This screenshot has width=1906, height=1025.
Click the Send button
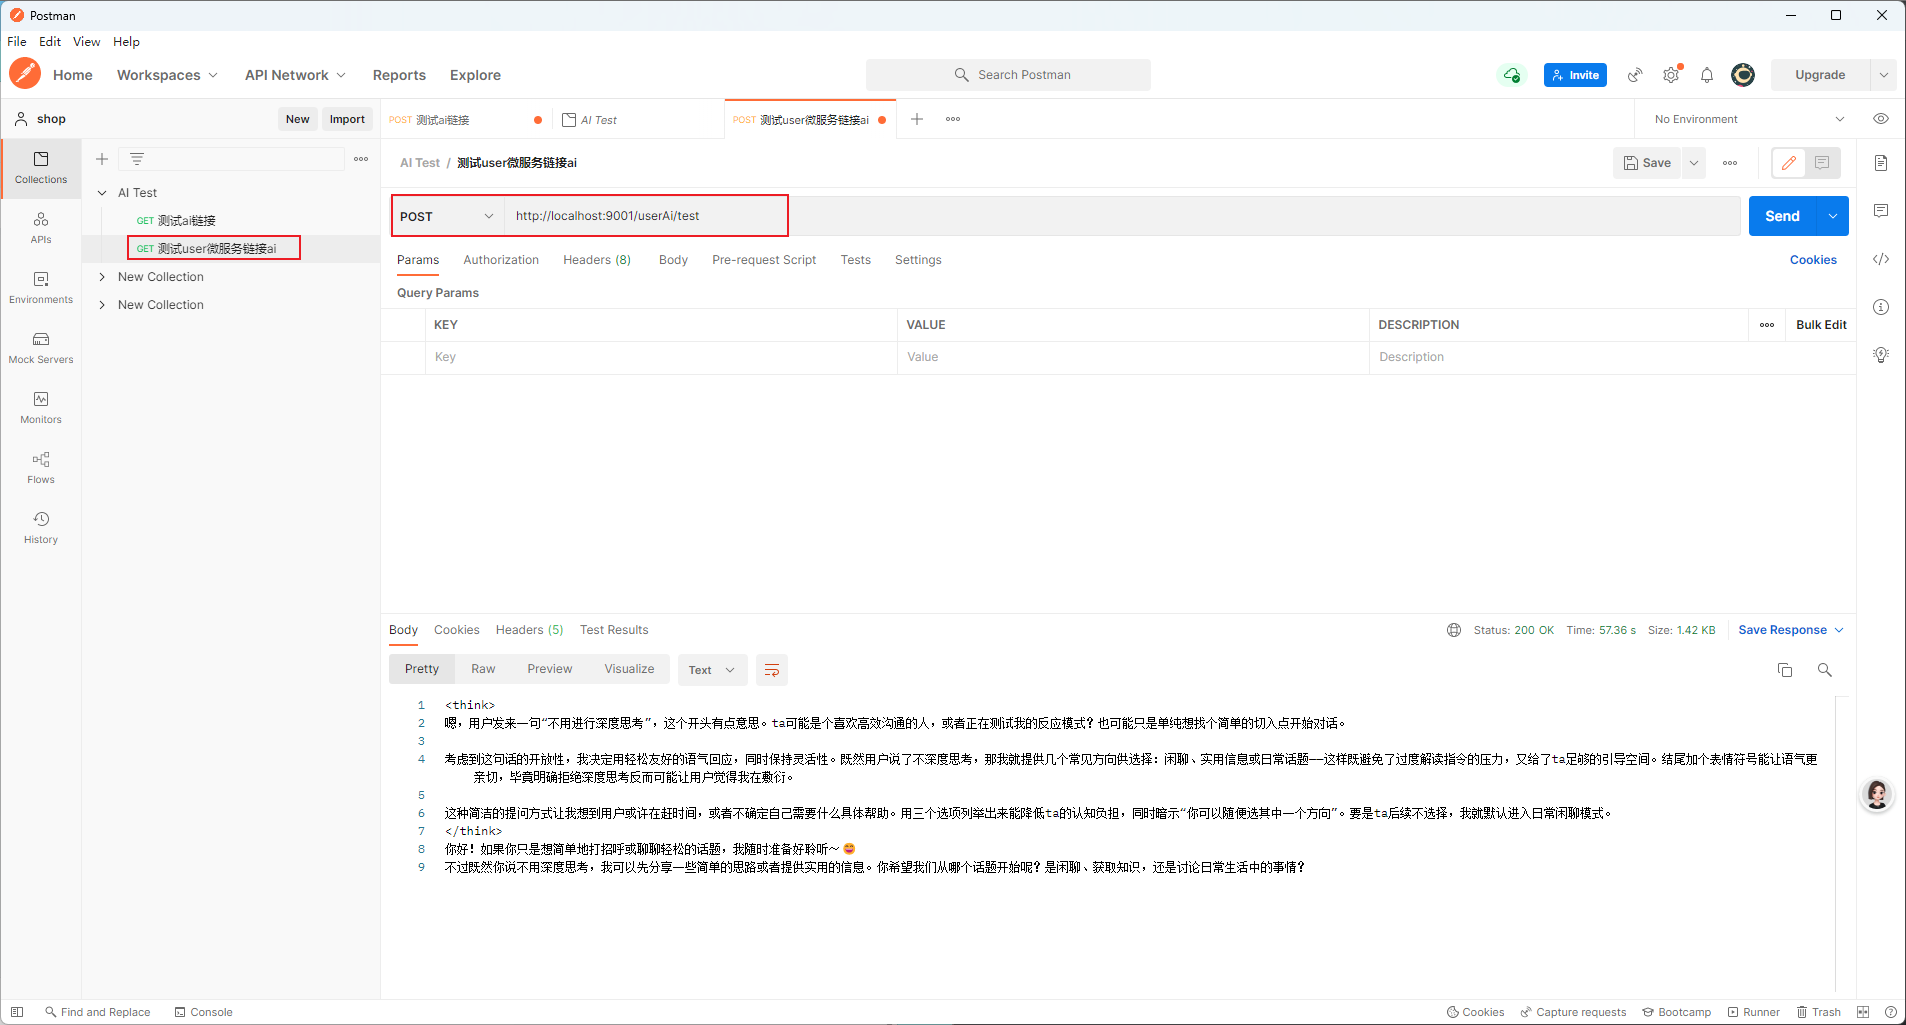[1782, 216]
